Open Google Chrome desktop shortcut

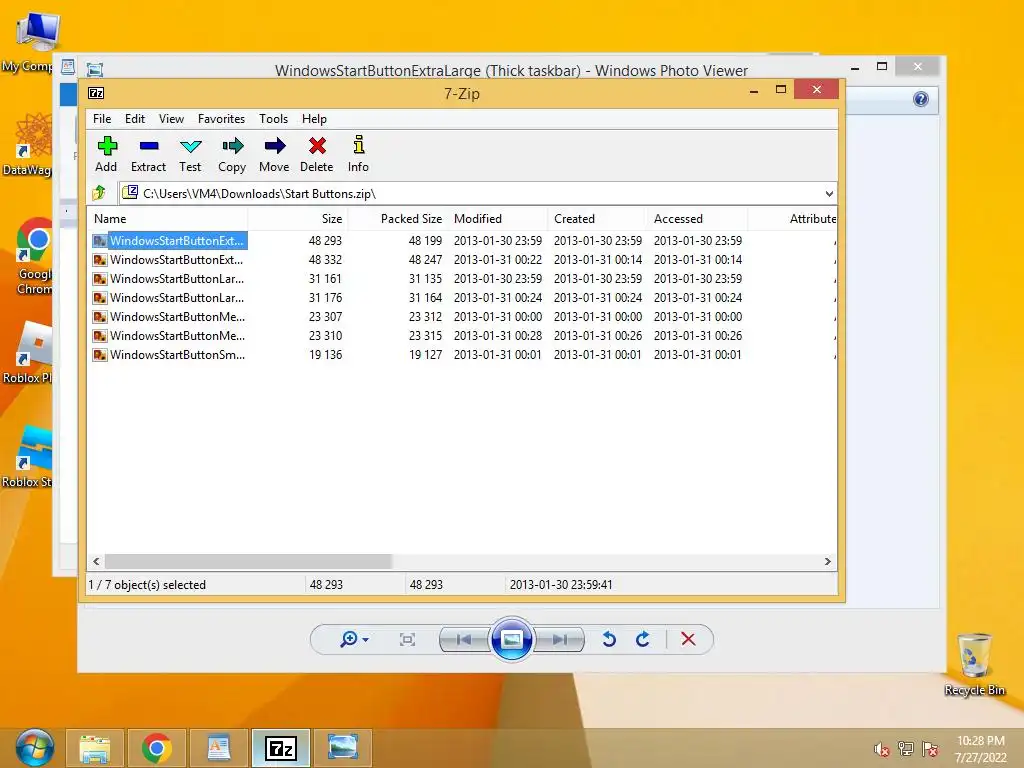(x=33, y=257)
